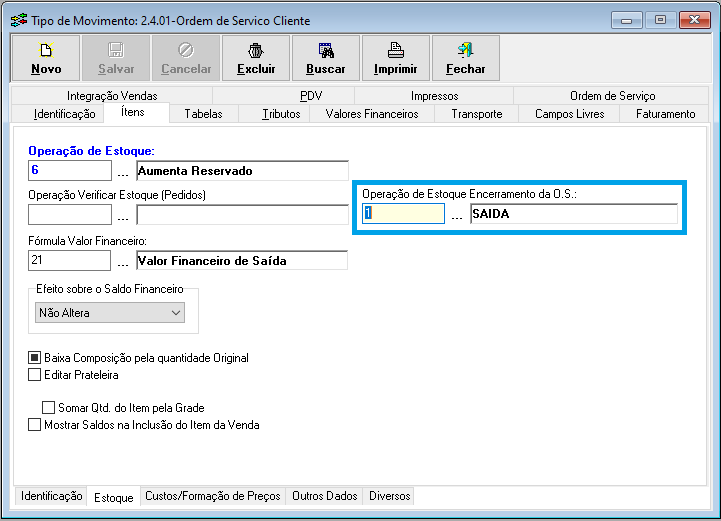The image size is (721, 521).
Task: Enable Mostrar Saldos na Inclusão do Item
Action: (35, 425)
